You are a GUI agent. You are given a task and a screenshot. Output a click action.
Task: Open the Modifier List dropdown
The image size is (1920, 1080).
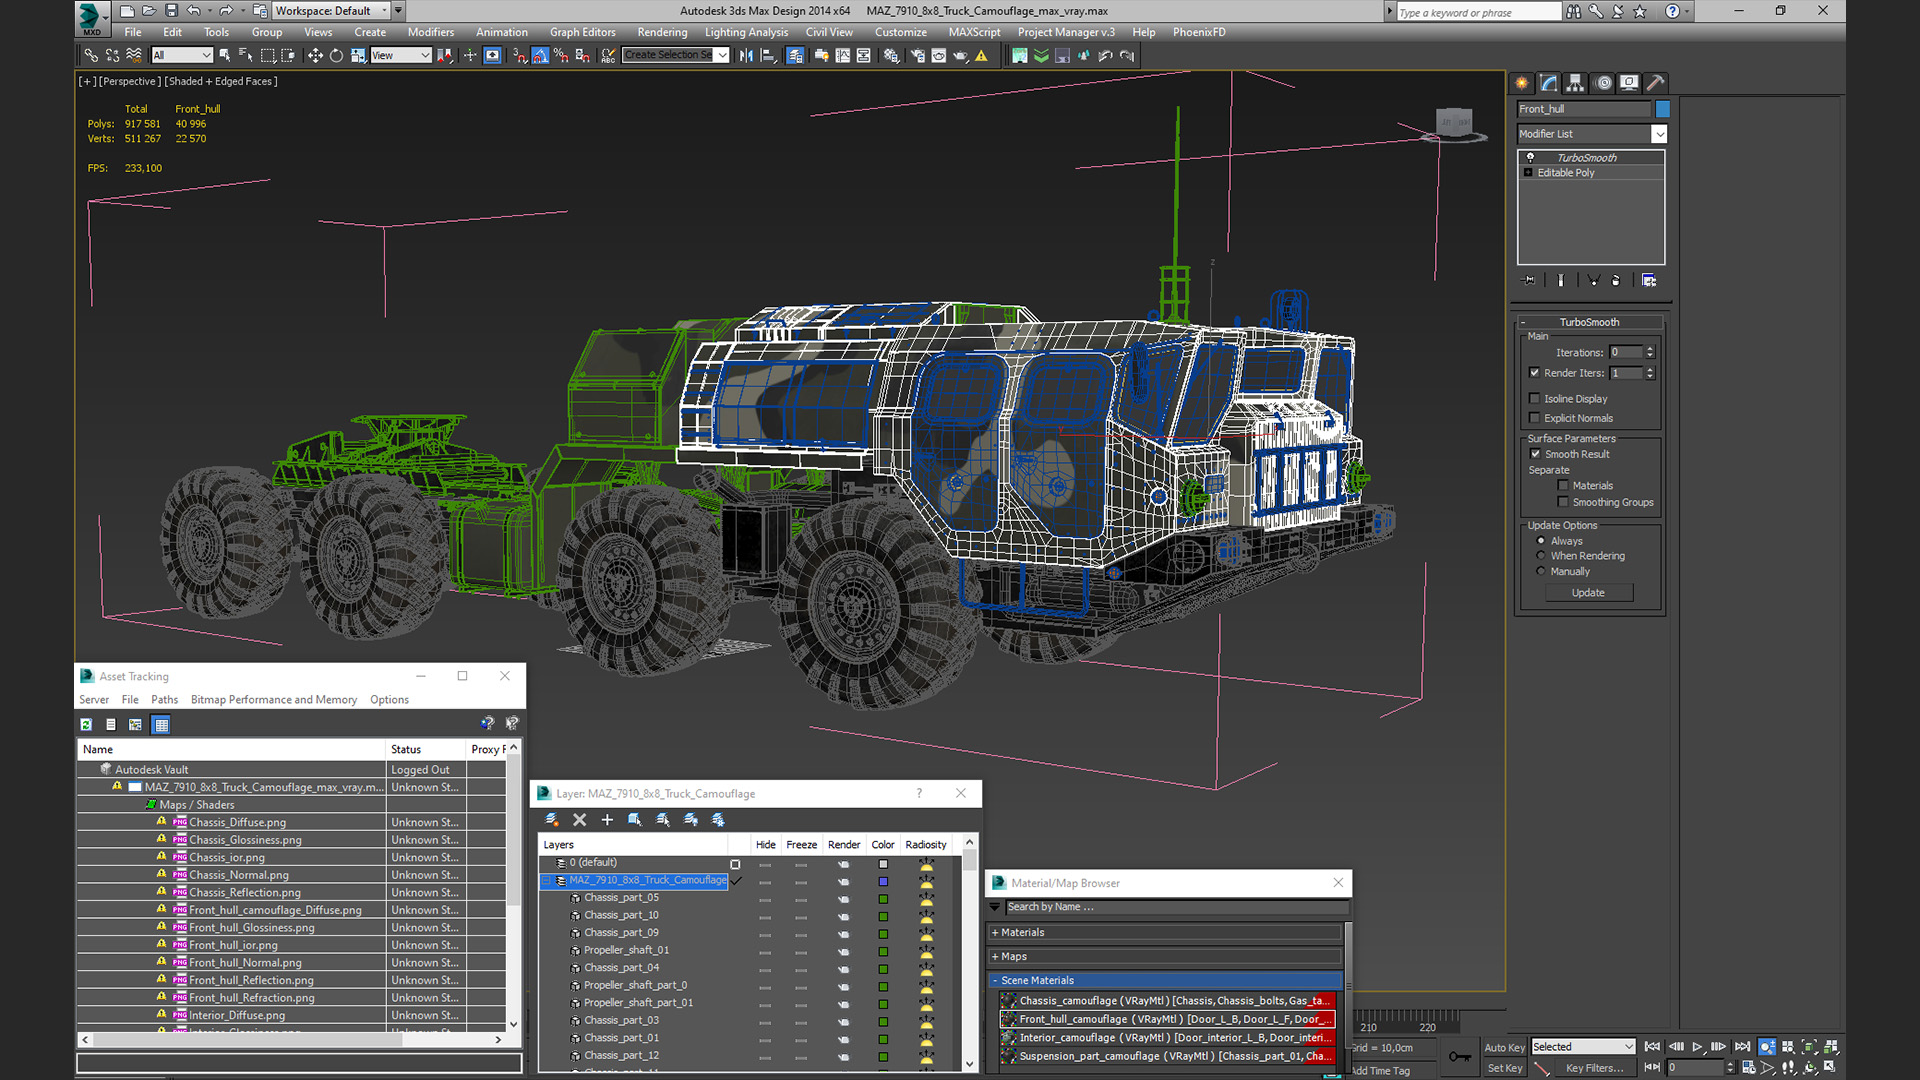1659,134
